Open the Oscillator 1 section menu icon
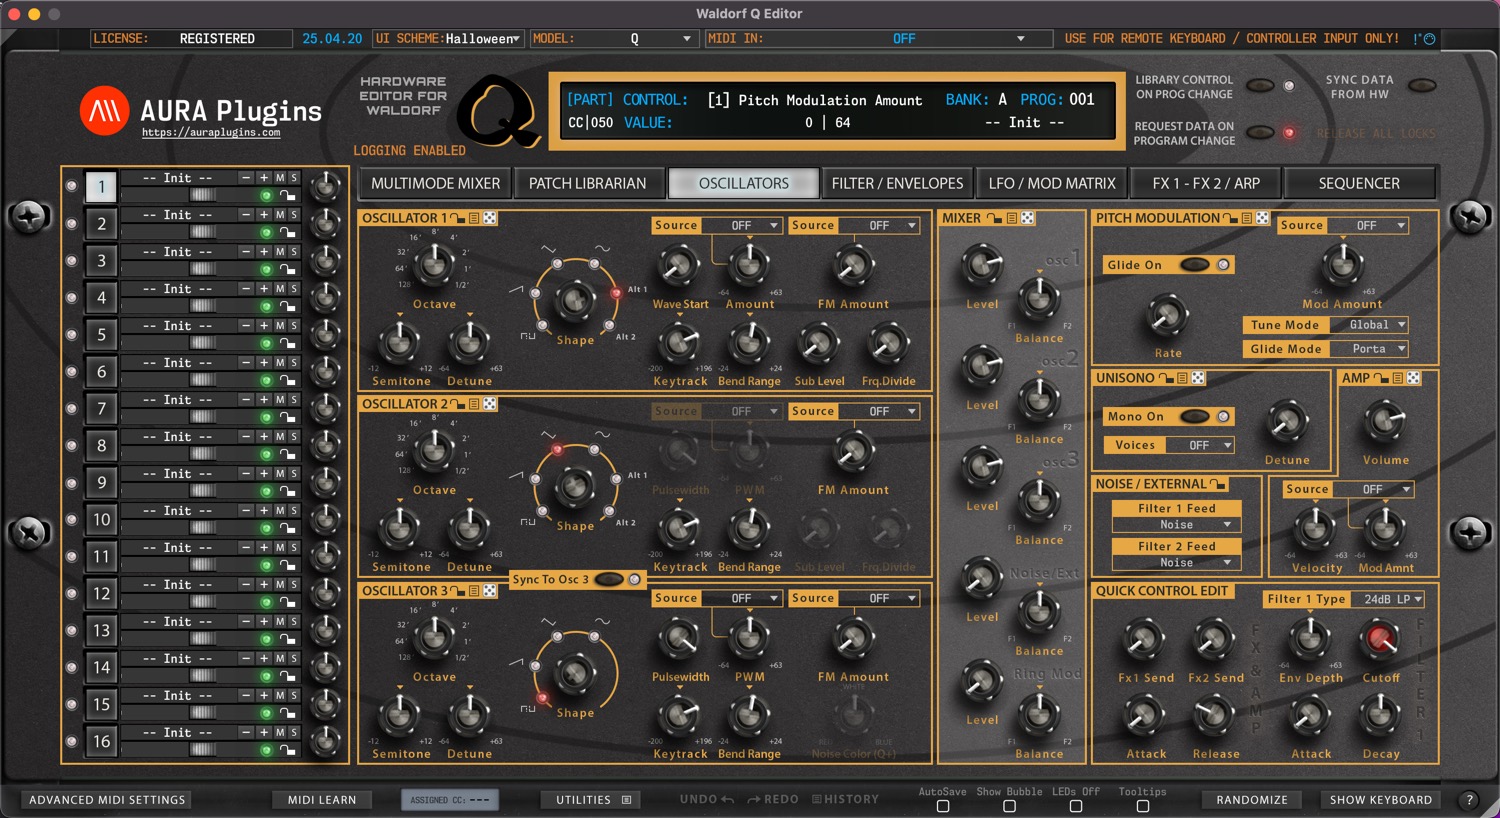This screenshot has width=1500, height=818. 474,218
